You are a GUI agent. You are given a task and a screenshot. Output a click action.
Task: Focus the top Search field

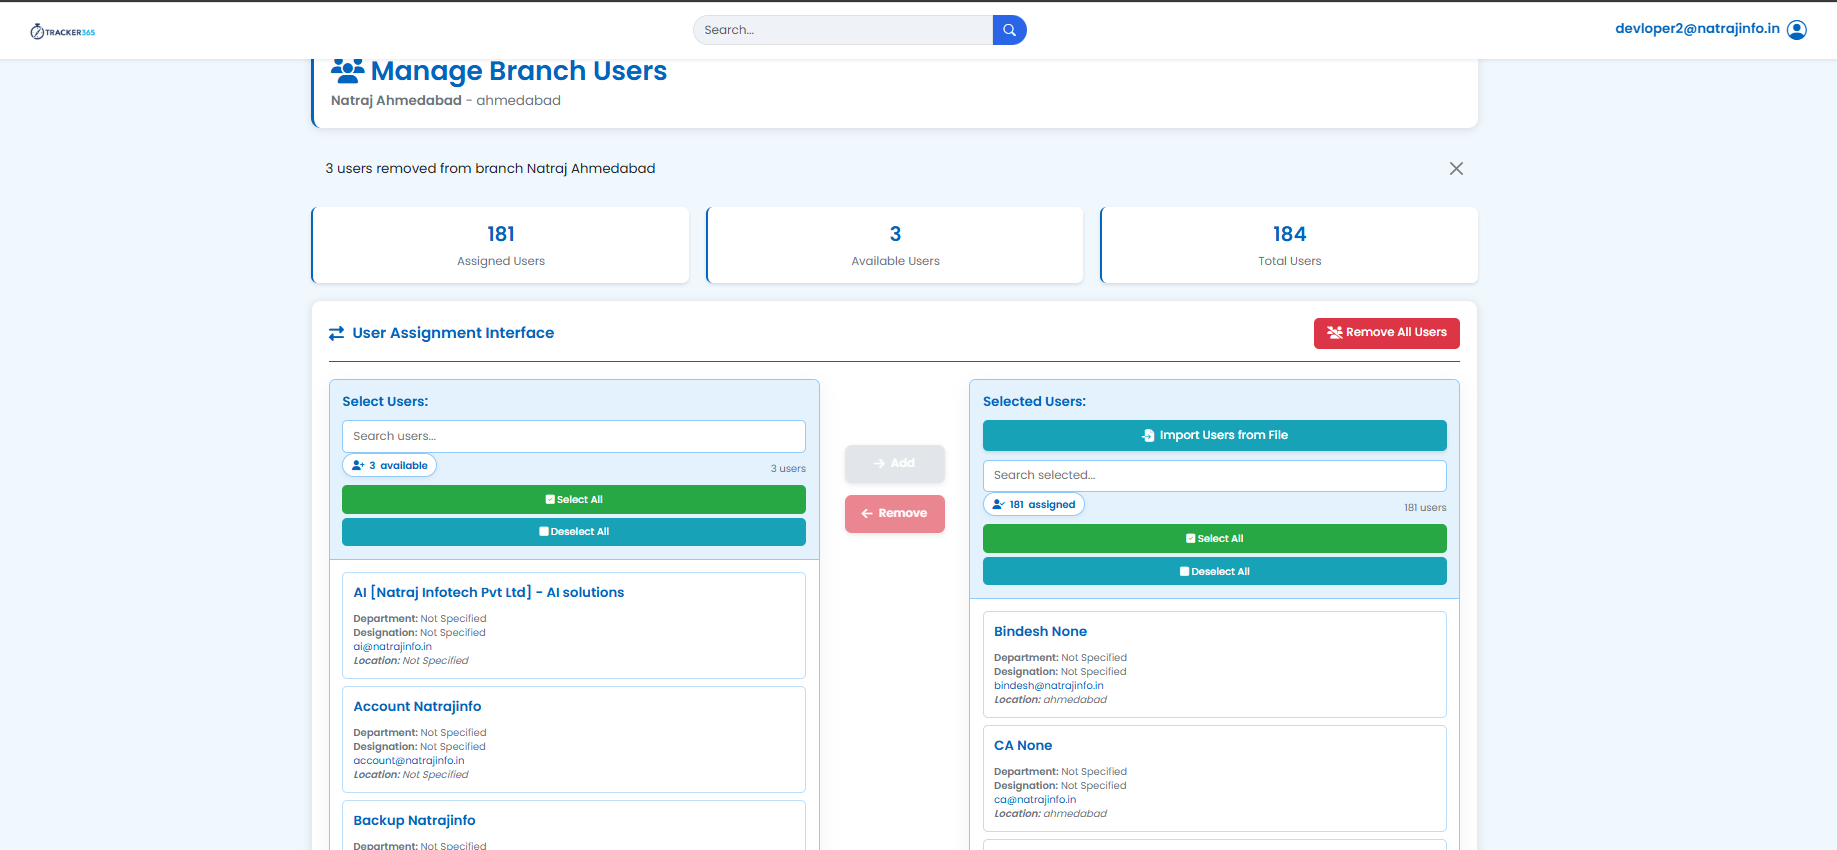pos(843,30)
